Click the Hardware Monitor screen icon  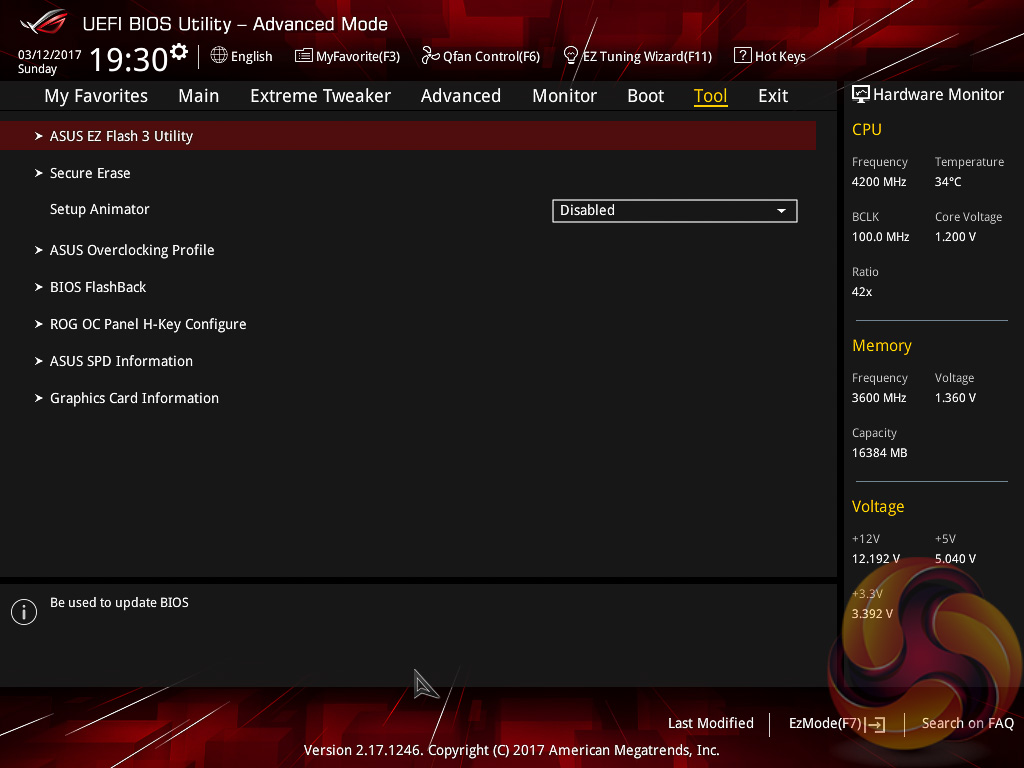click(861, 95)
